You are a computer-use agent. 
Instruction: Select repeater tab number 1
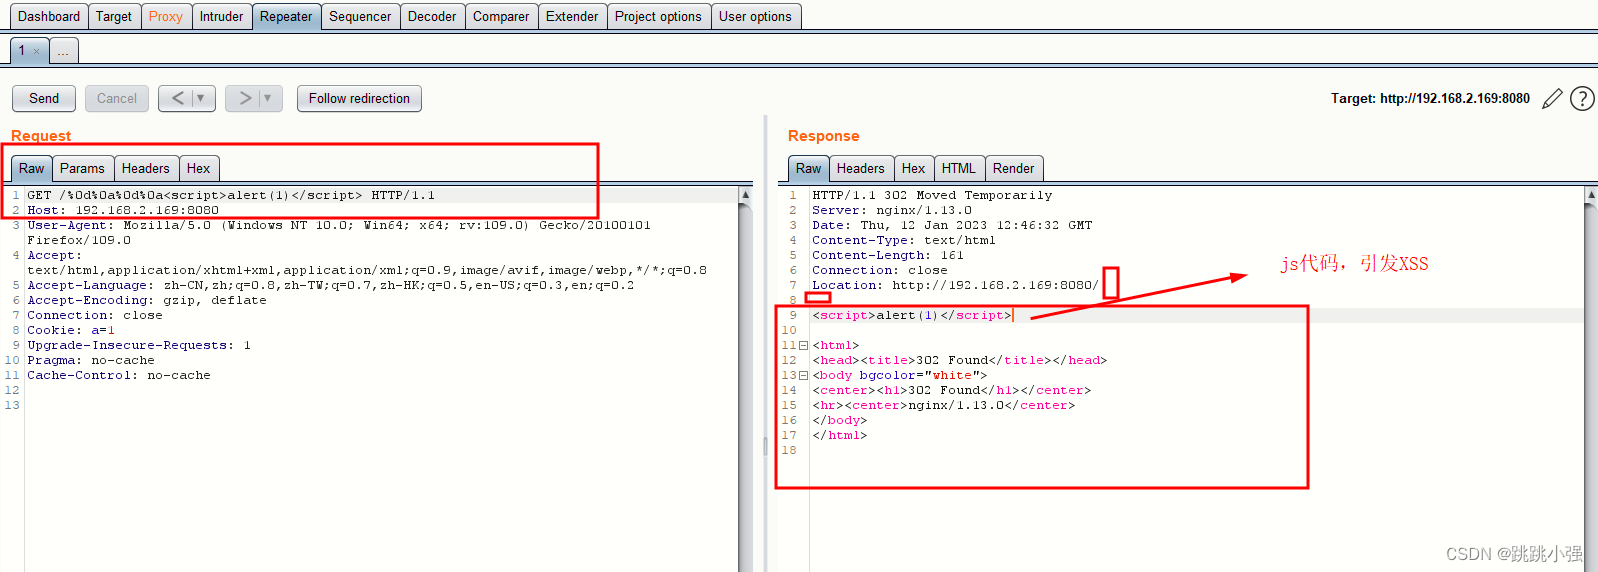click(29, 50)
